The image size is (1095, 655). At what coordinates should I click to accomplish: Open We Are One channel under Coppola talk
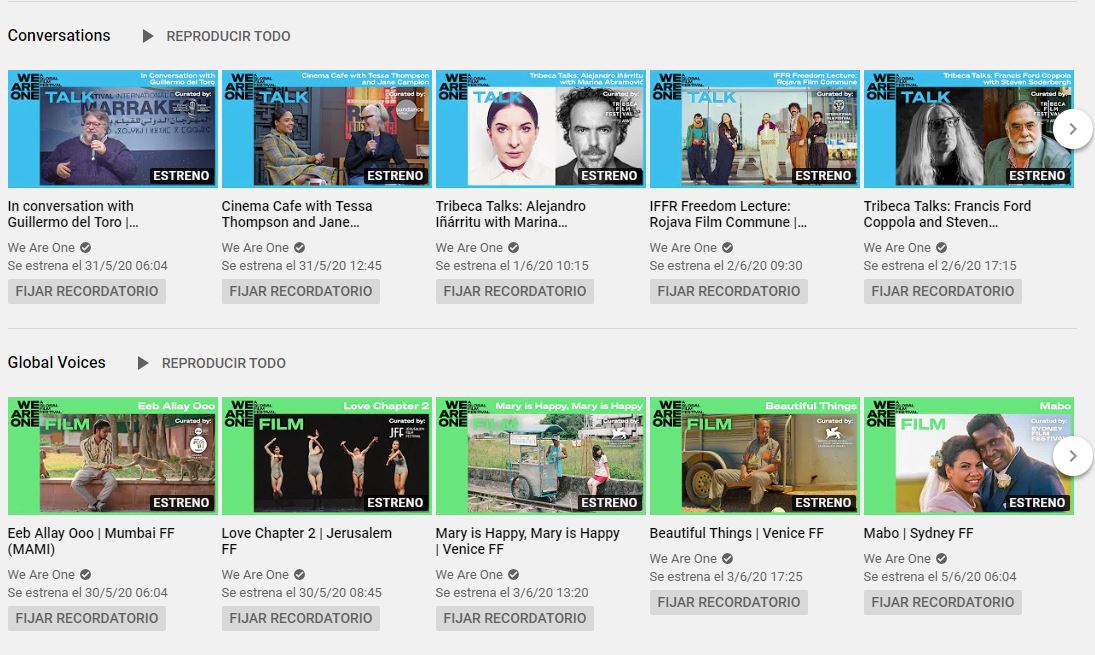(x=897, y=248)
